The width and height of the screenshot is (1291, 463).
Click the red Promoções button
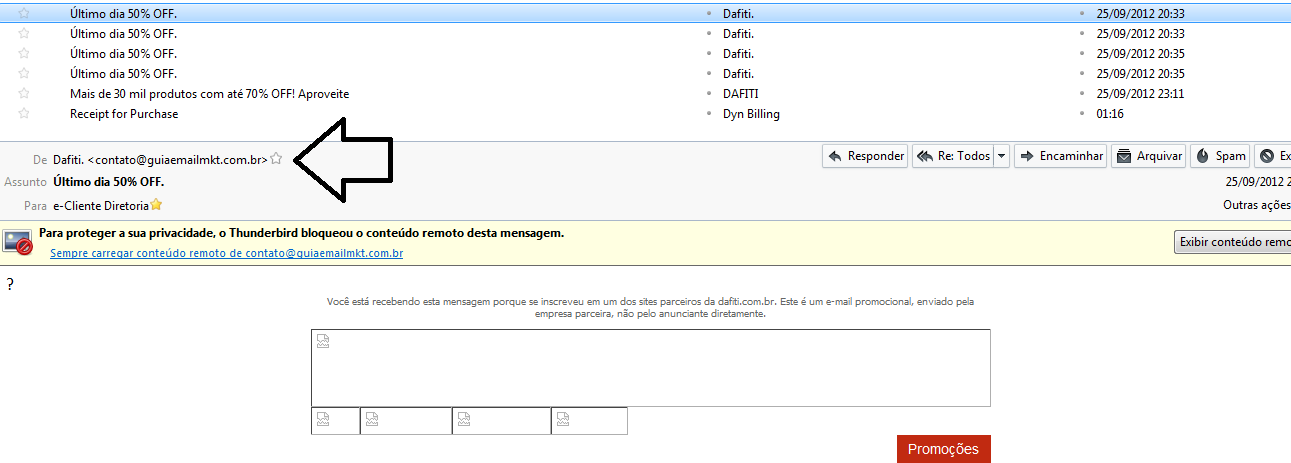(x=943, y=449)
